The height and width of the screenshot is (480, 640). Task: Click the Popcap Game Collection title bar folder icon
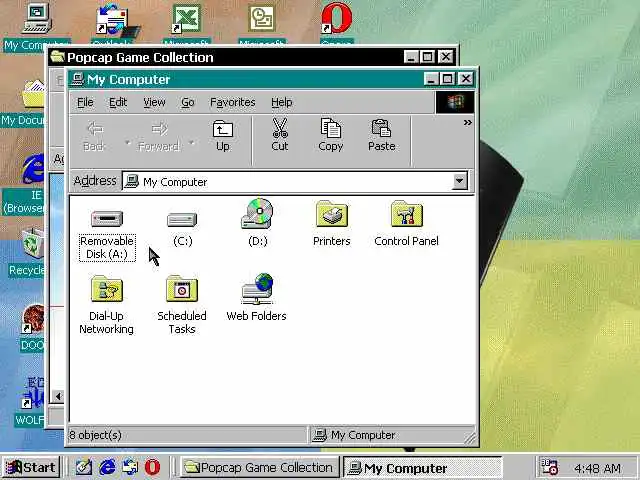click(58, 57)
